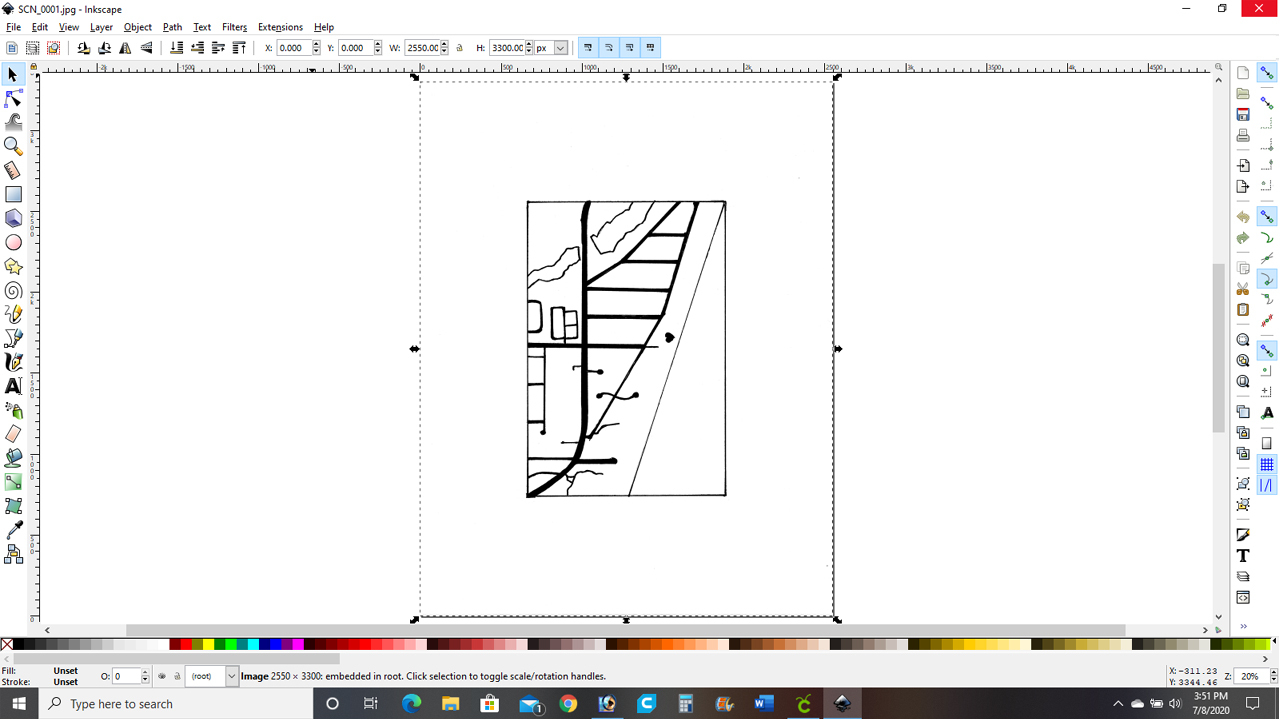The width and height of the screenshot is (1280, 720).
Task: Click the Undo arrow icon
Action: (x=1243, y=217)
